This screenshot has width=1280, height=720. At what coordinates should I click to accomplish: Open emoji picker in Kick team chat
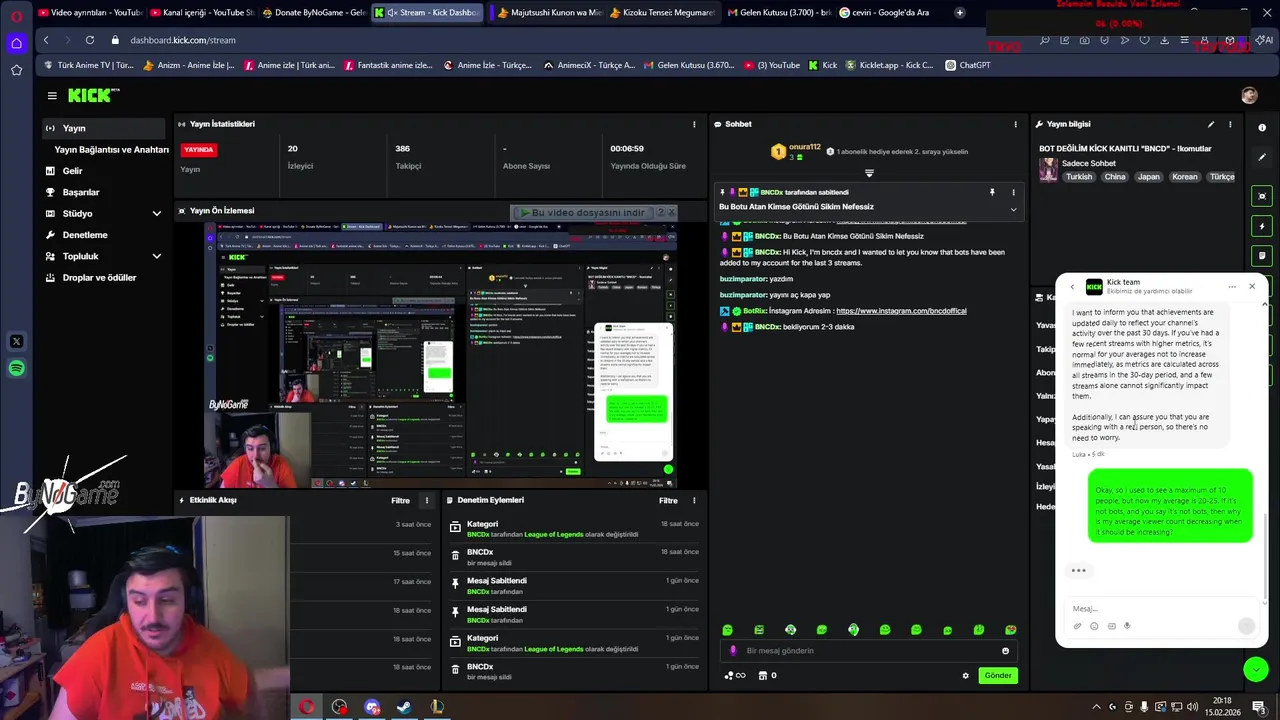pos(1094,626)
